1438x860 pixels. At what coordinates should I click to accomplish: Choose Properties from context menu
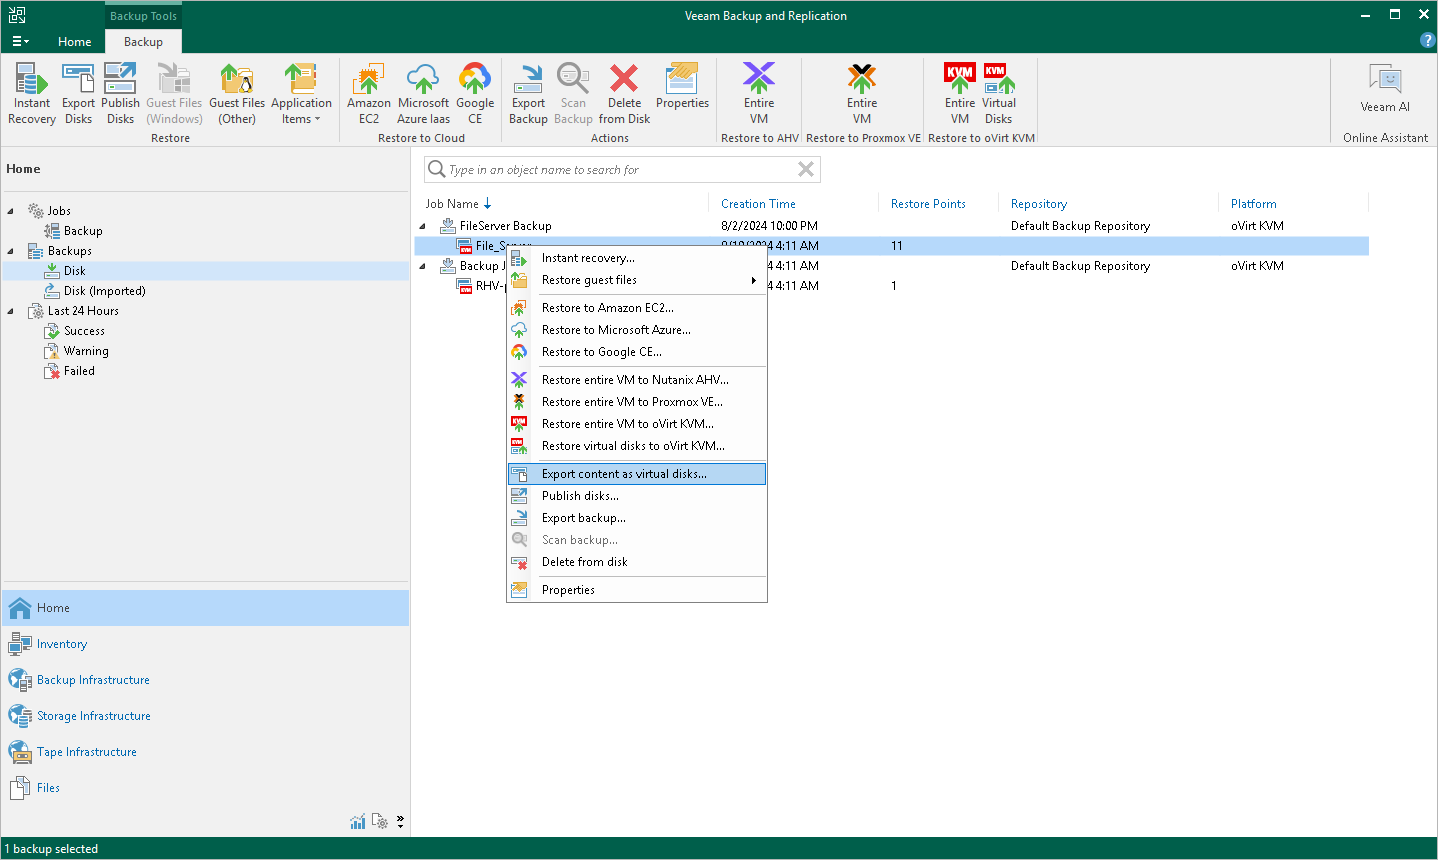(637, 590)
